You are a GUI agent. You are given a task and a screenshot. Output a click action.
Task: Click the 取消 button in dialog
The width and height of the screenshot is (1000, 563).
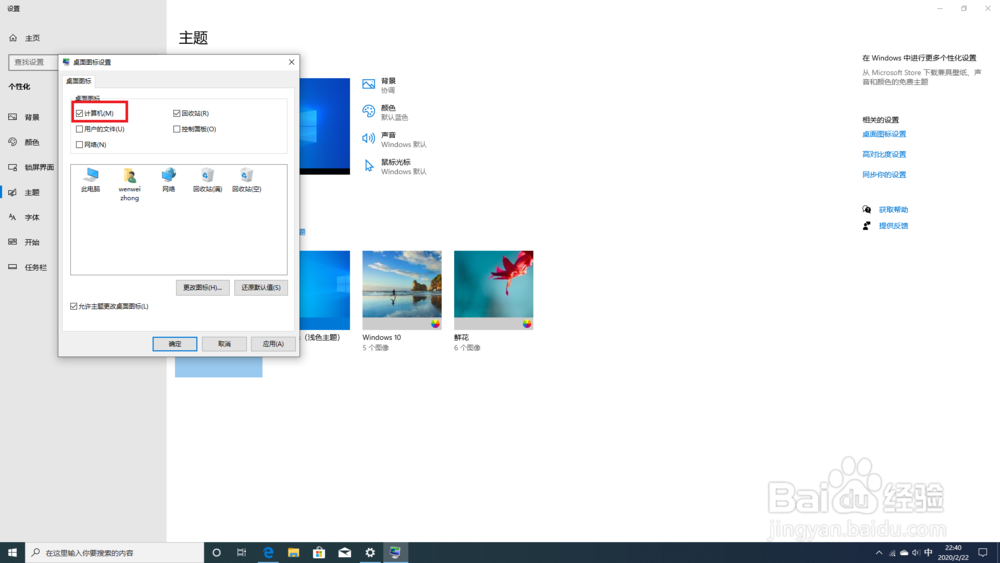[x=224, y=344]
